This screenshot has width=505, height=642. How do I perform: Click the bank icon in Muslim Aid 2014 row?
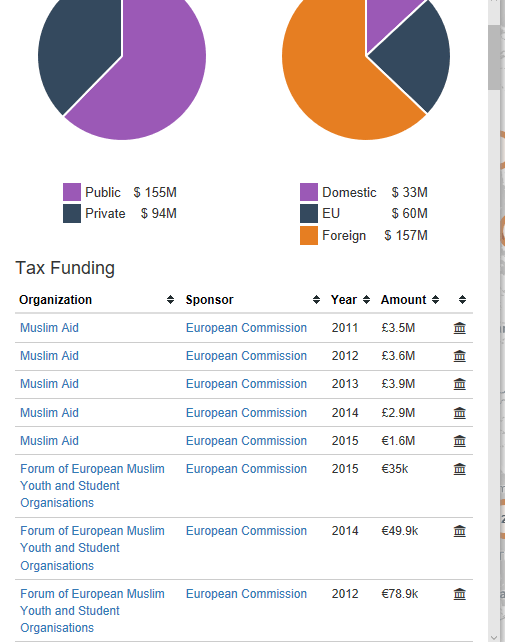460,413
